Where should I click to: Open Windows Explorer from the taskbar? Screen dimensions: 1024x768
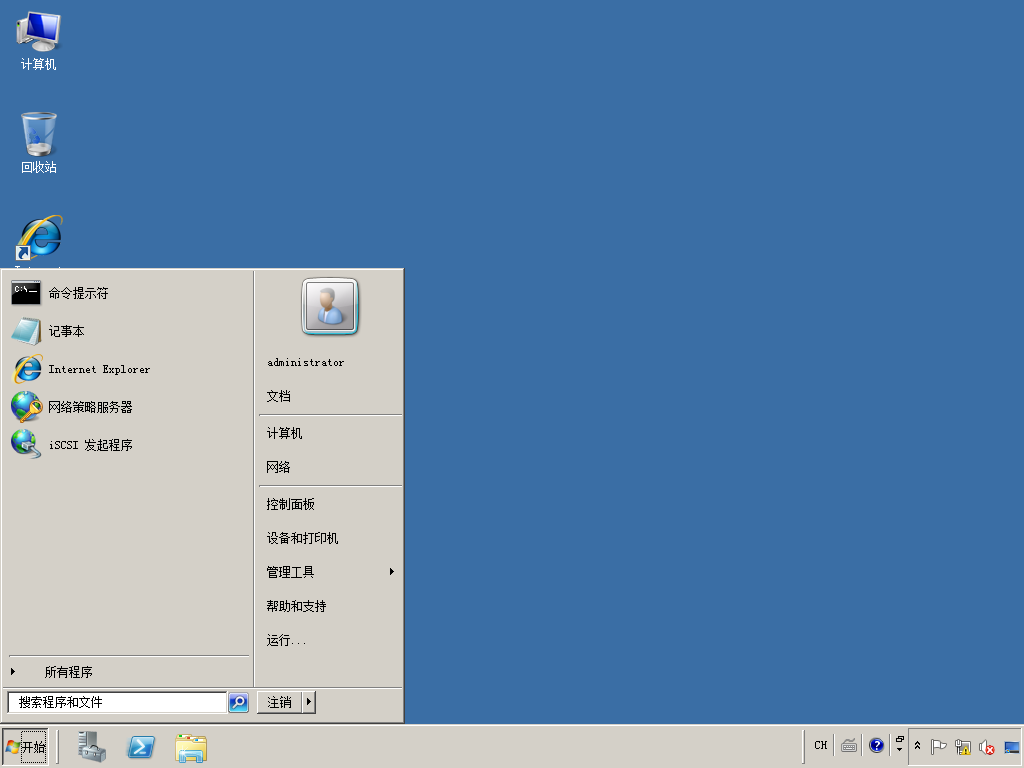(x=191, y=748)
